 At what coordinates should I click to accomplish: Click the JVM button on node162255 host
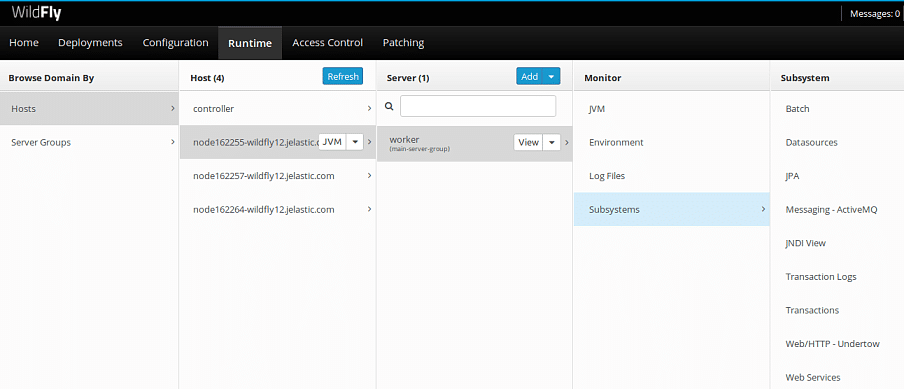tap(332, 142)
